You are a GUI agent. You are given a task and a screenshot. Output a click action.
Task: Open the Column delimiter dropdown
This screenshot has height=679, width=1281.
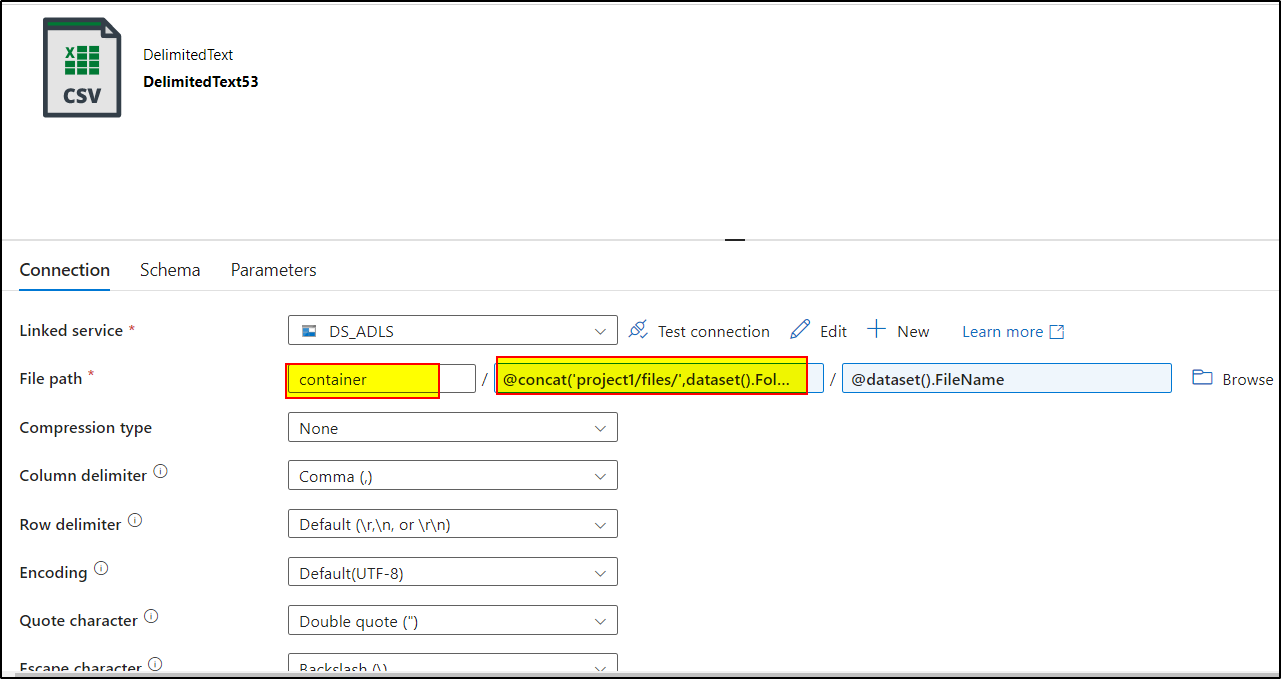coord(601,475)
